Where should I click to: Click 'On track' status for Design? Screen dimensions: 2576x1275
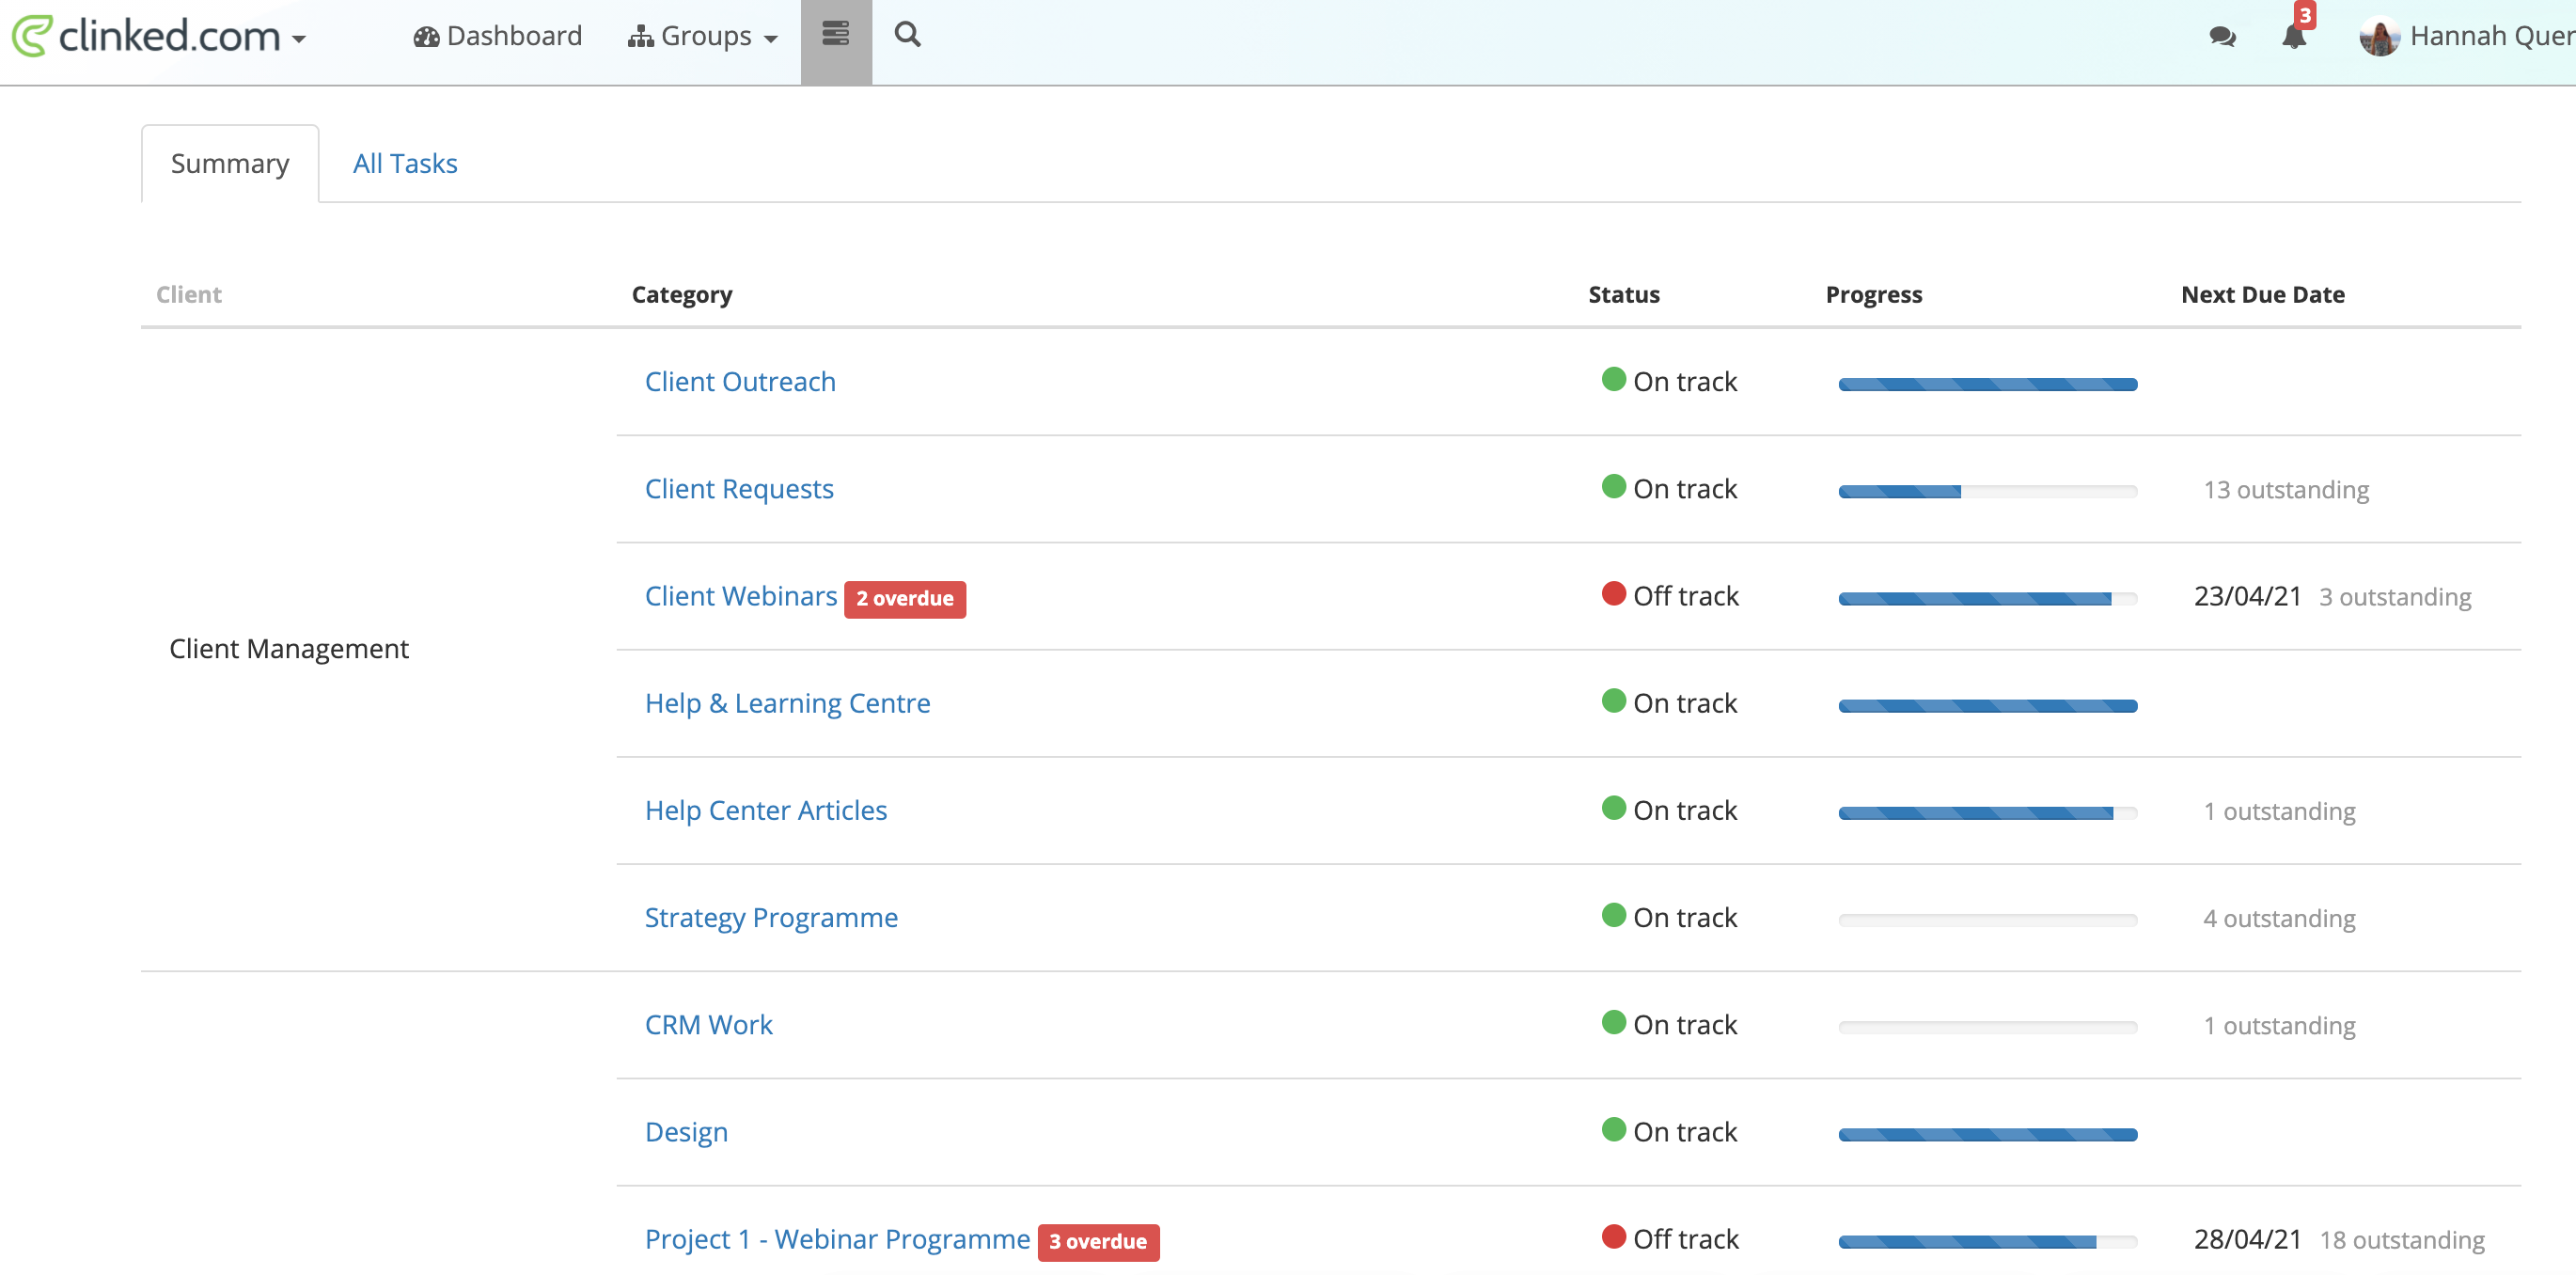1684,1131
